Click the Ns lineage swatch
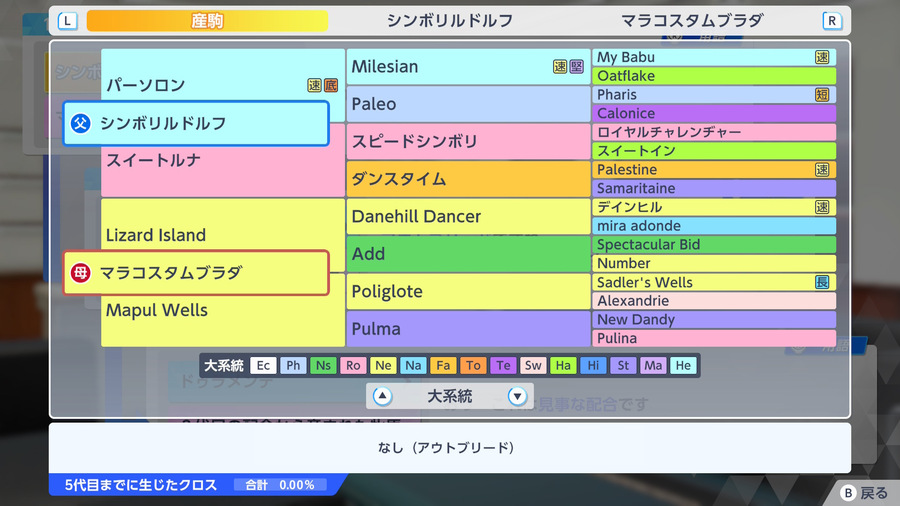This screenshot has width=900, height=506. click(323, 365)
